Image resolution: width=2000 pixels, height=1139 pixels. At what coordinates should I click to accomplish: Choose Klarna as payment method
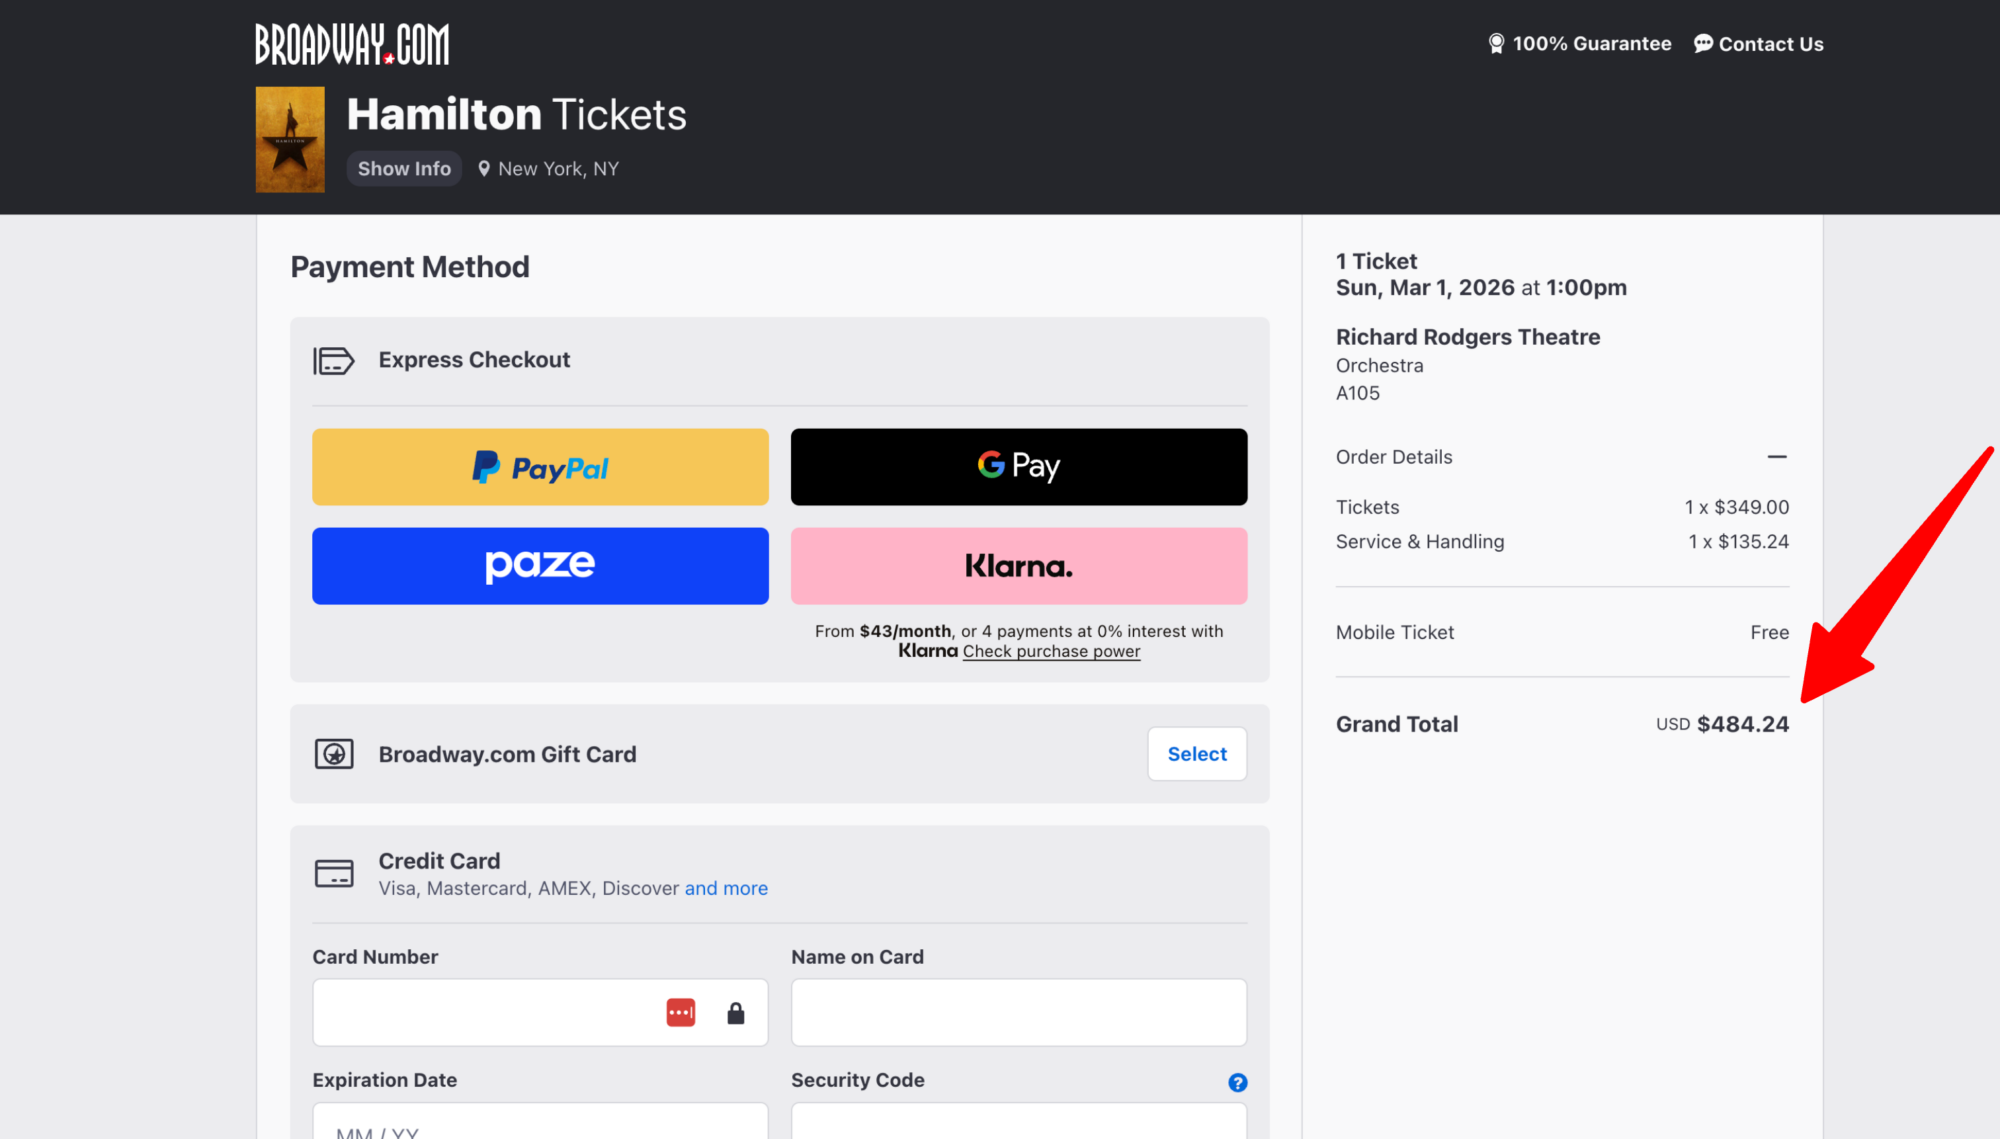tap(1019, 566)
